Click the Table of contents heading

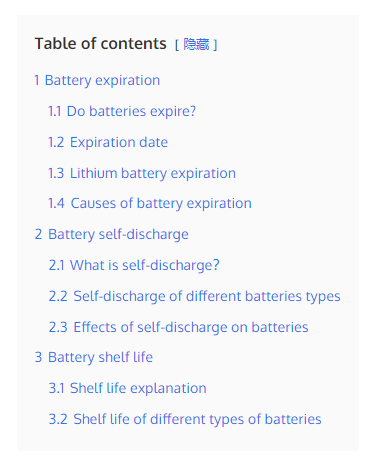coord(101,44)
